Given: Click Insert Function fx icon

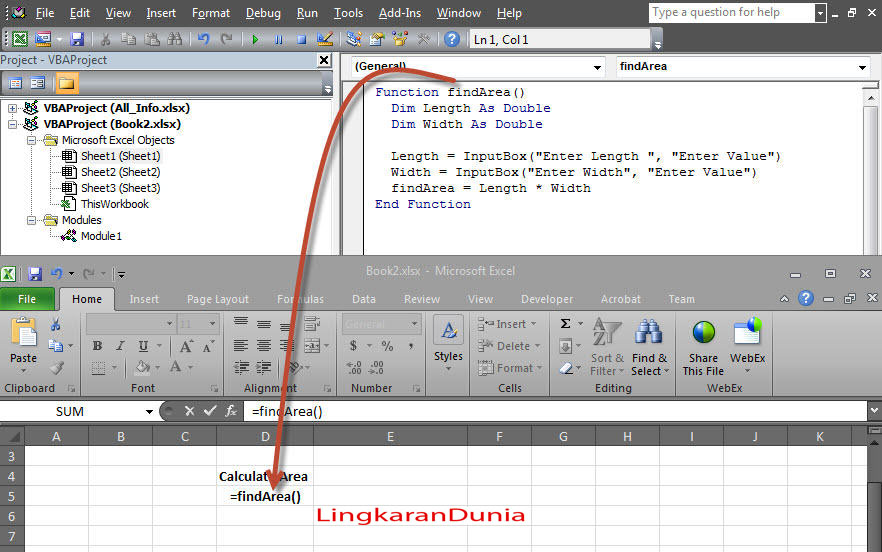Looking at the screenshot, I should (231, 411).
